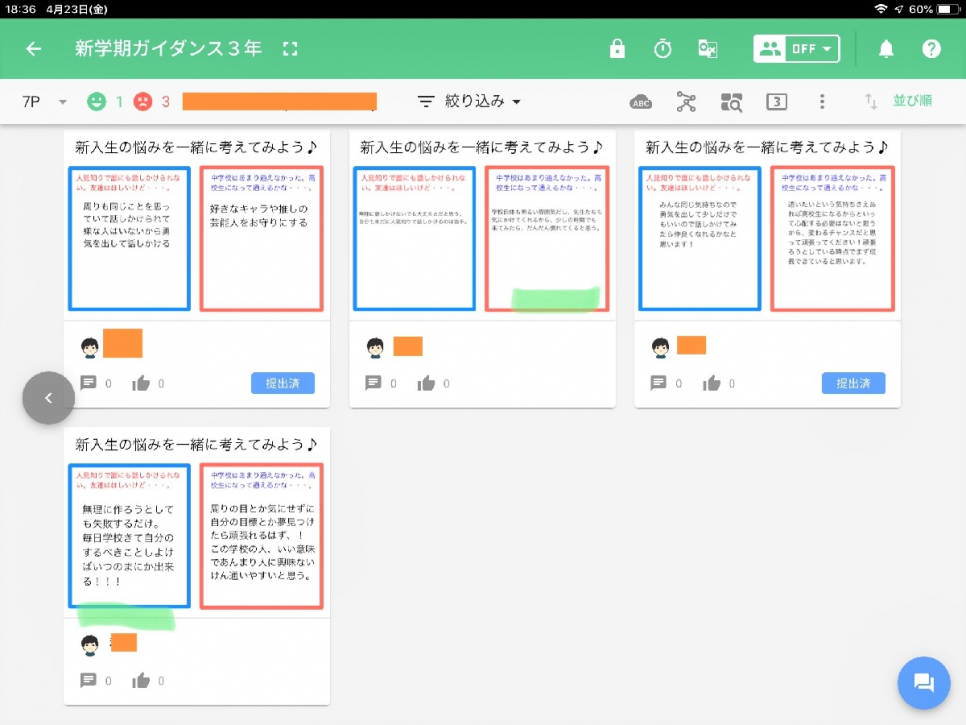Open the three-dot more options menu
Viewport: 966px width, 725px height.
tap(822, 101)
